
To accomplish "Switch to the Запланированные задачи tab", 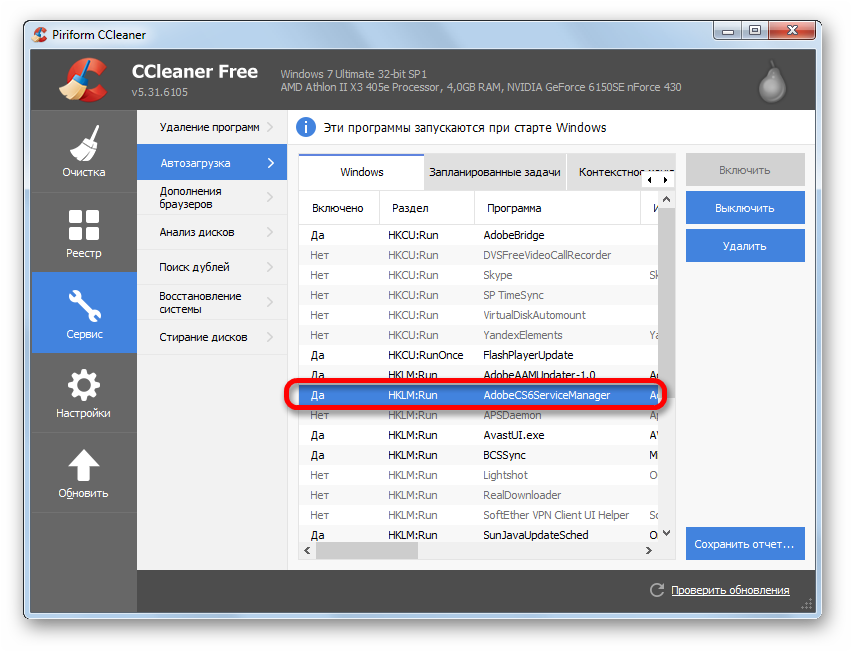I will [494, 172].
